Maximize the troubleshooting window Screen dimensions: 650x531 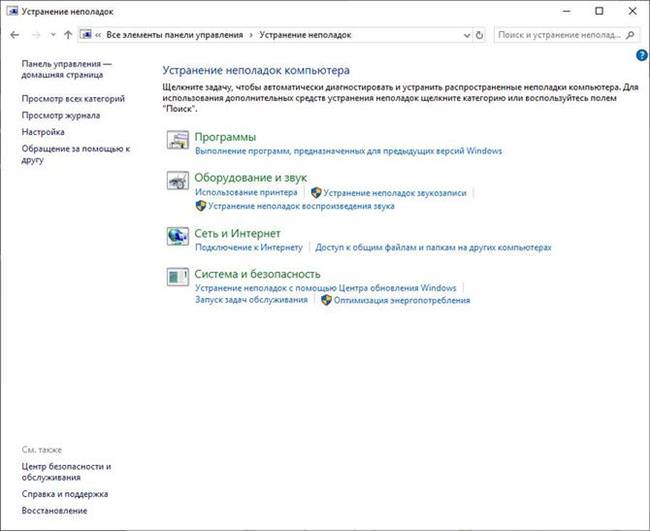[599, 11]
